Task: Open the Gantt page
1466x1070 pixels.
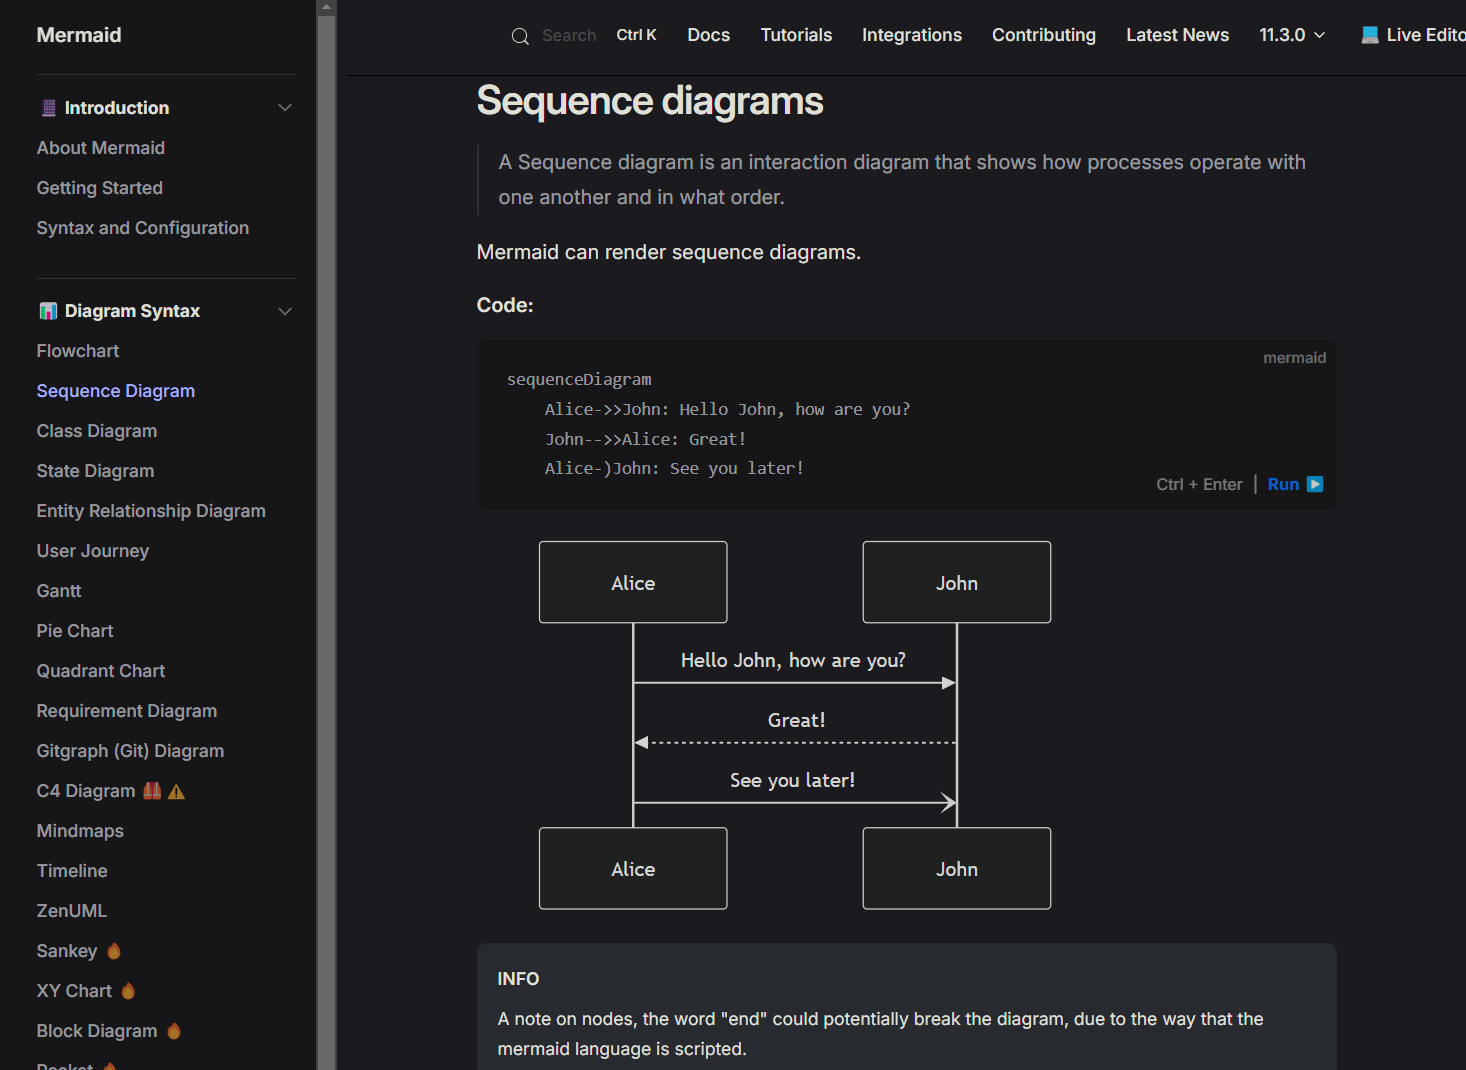Action: pyautogui.click(x=59, y=591)
